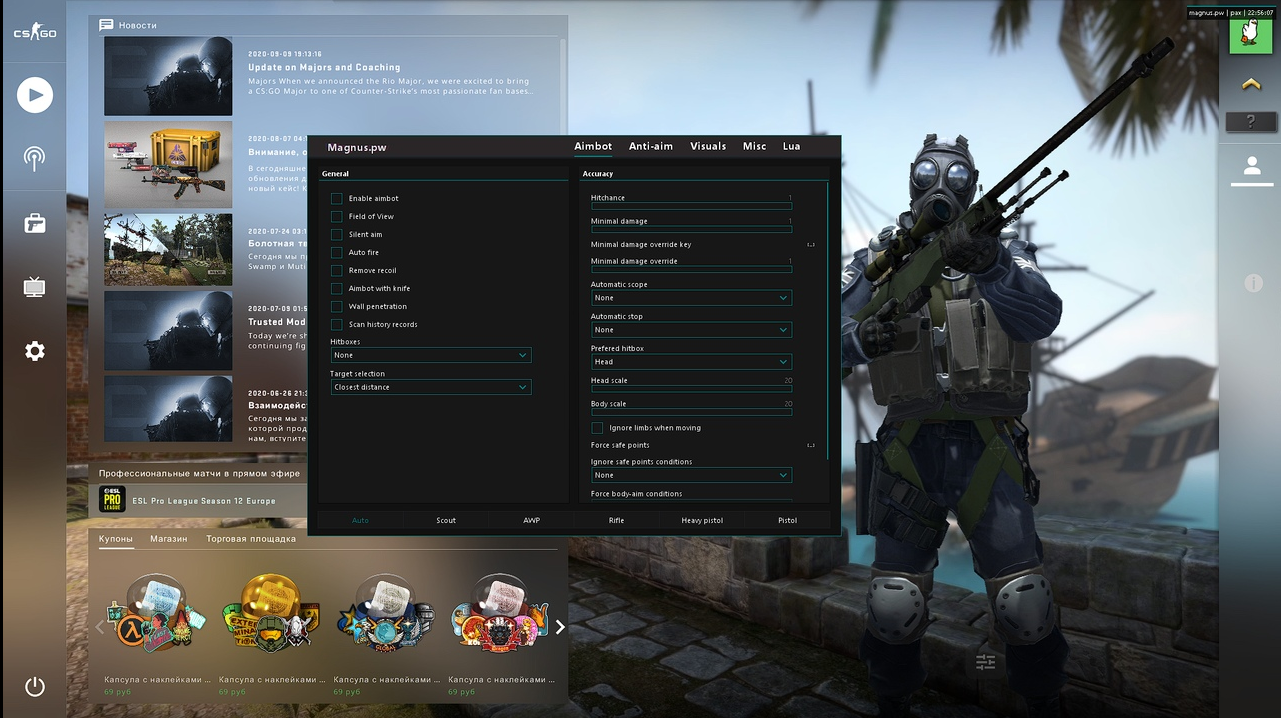Adjust the Head scale slider

tap(691, 388)
